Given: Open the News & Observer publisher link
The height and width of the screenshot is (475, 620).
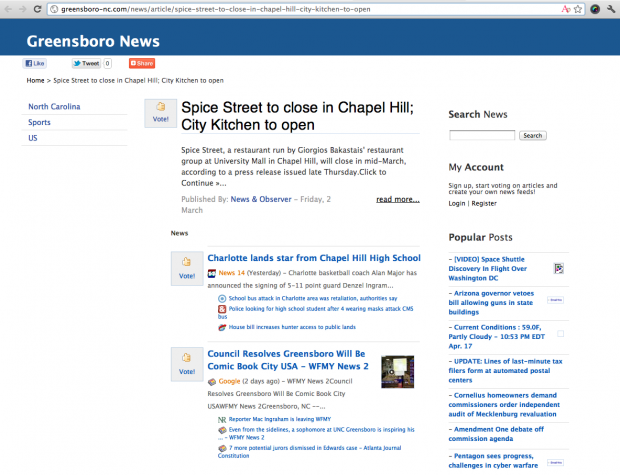Looking at the screenshot, I should (x=261, y=199).
